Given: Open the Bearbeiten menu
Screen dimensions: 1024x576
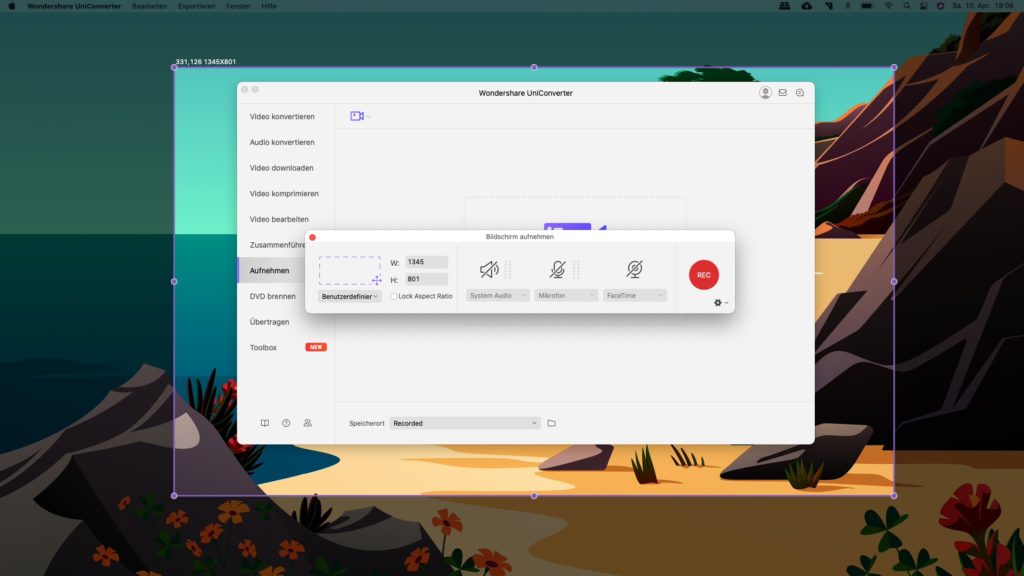Looking at the screenshot, I should point(150,6).
